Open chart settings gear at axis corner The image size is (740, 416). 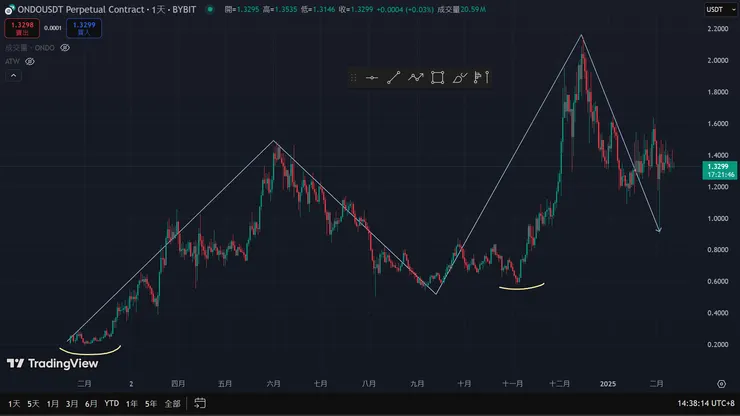(x=721, y=384)
